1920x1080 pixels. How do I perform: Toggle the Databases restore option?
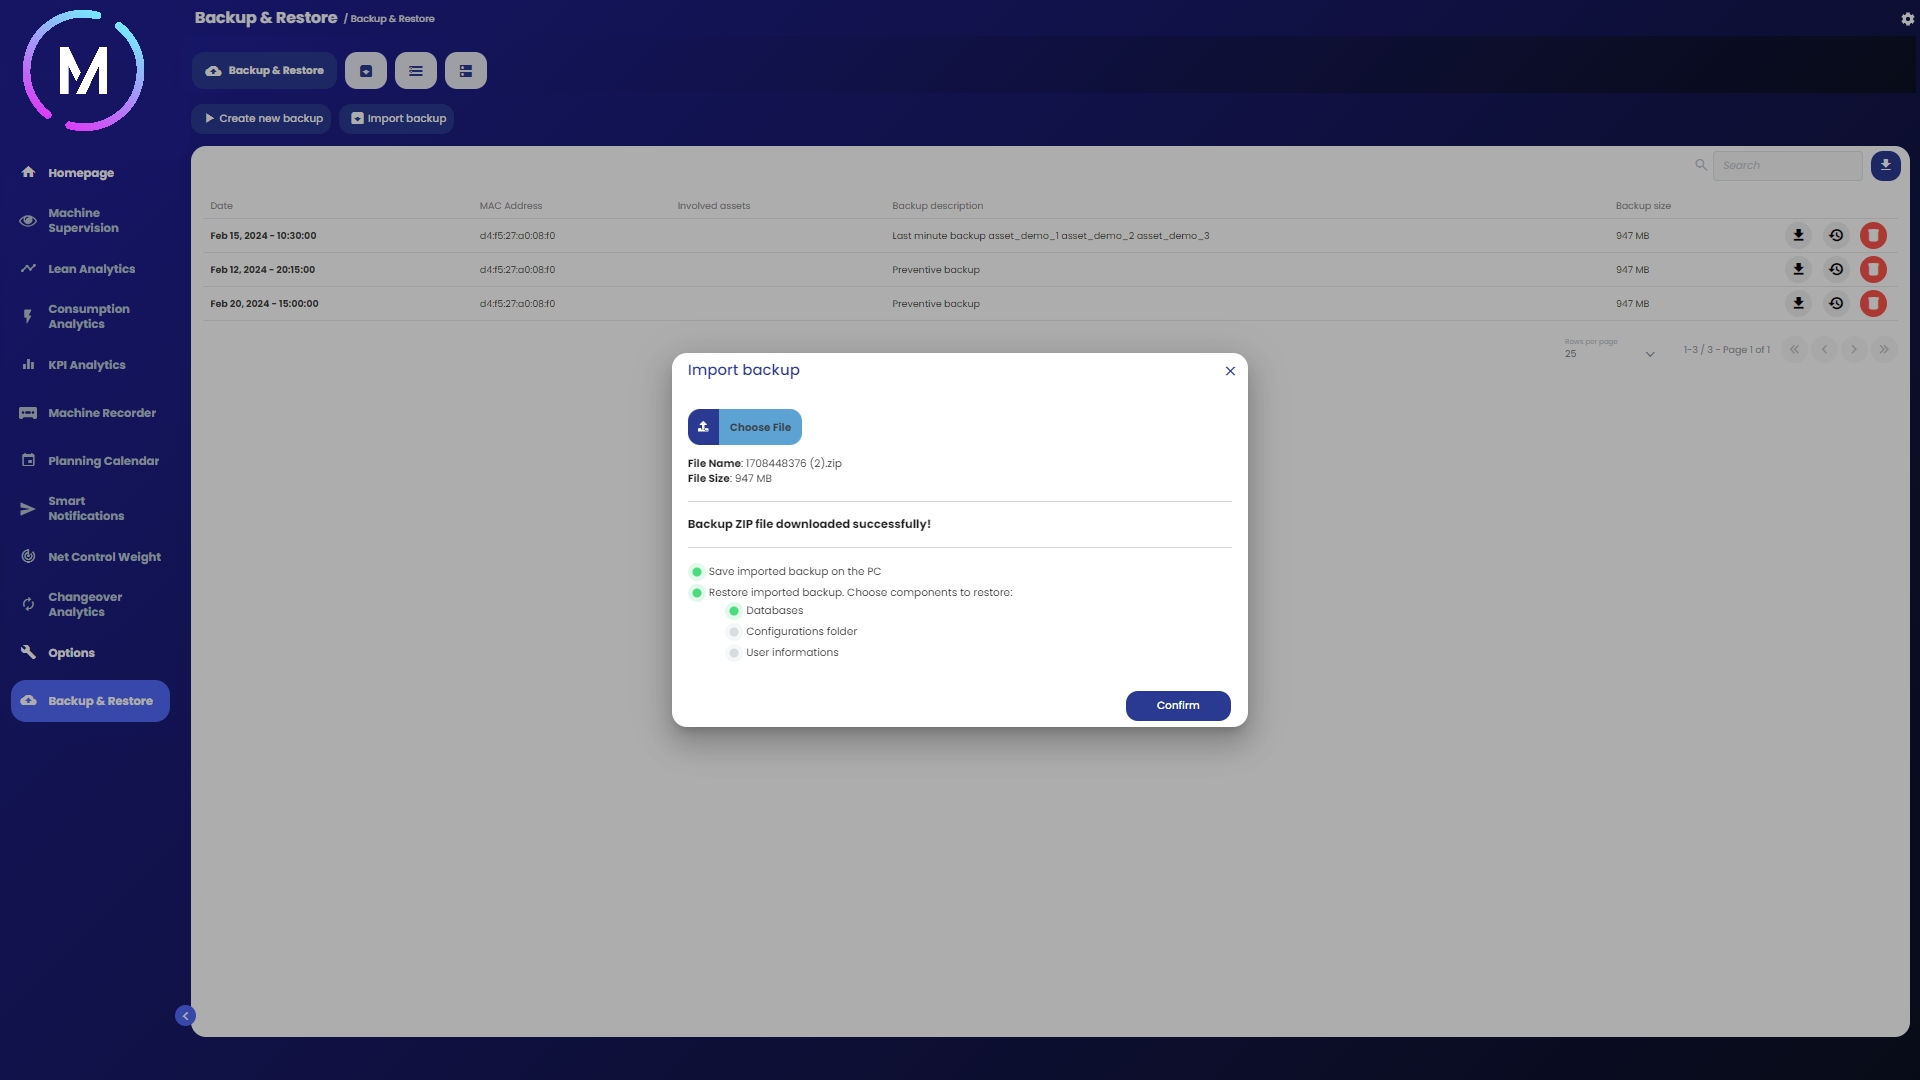click(x=734, y=611)
